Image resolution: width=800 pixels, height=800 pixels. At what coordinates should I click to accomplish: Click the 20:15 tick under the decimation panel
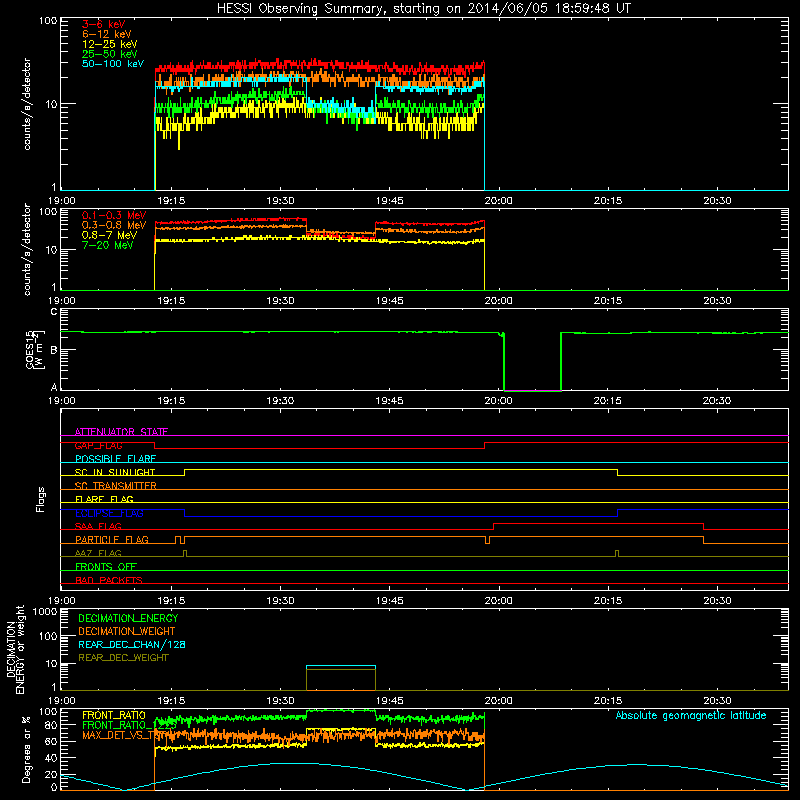tap(608, 701)
